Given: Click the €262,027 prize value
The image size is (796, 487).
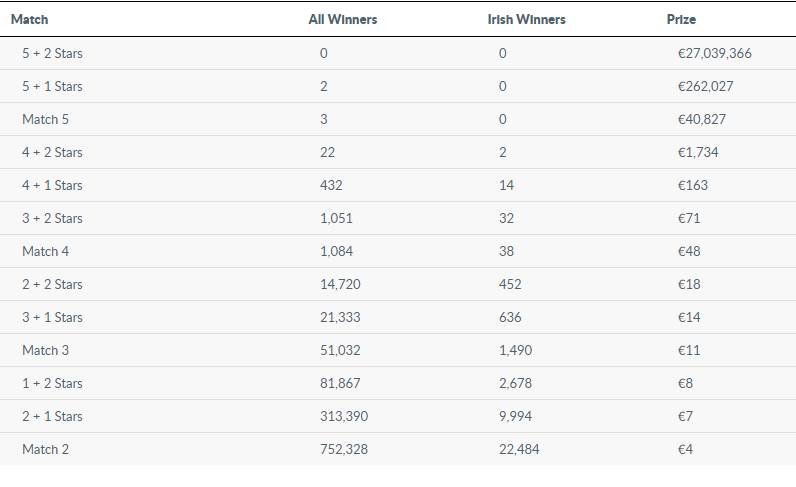Looking at the screenshot, I should coord(705,86).
